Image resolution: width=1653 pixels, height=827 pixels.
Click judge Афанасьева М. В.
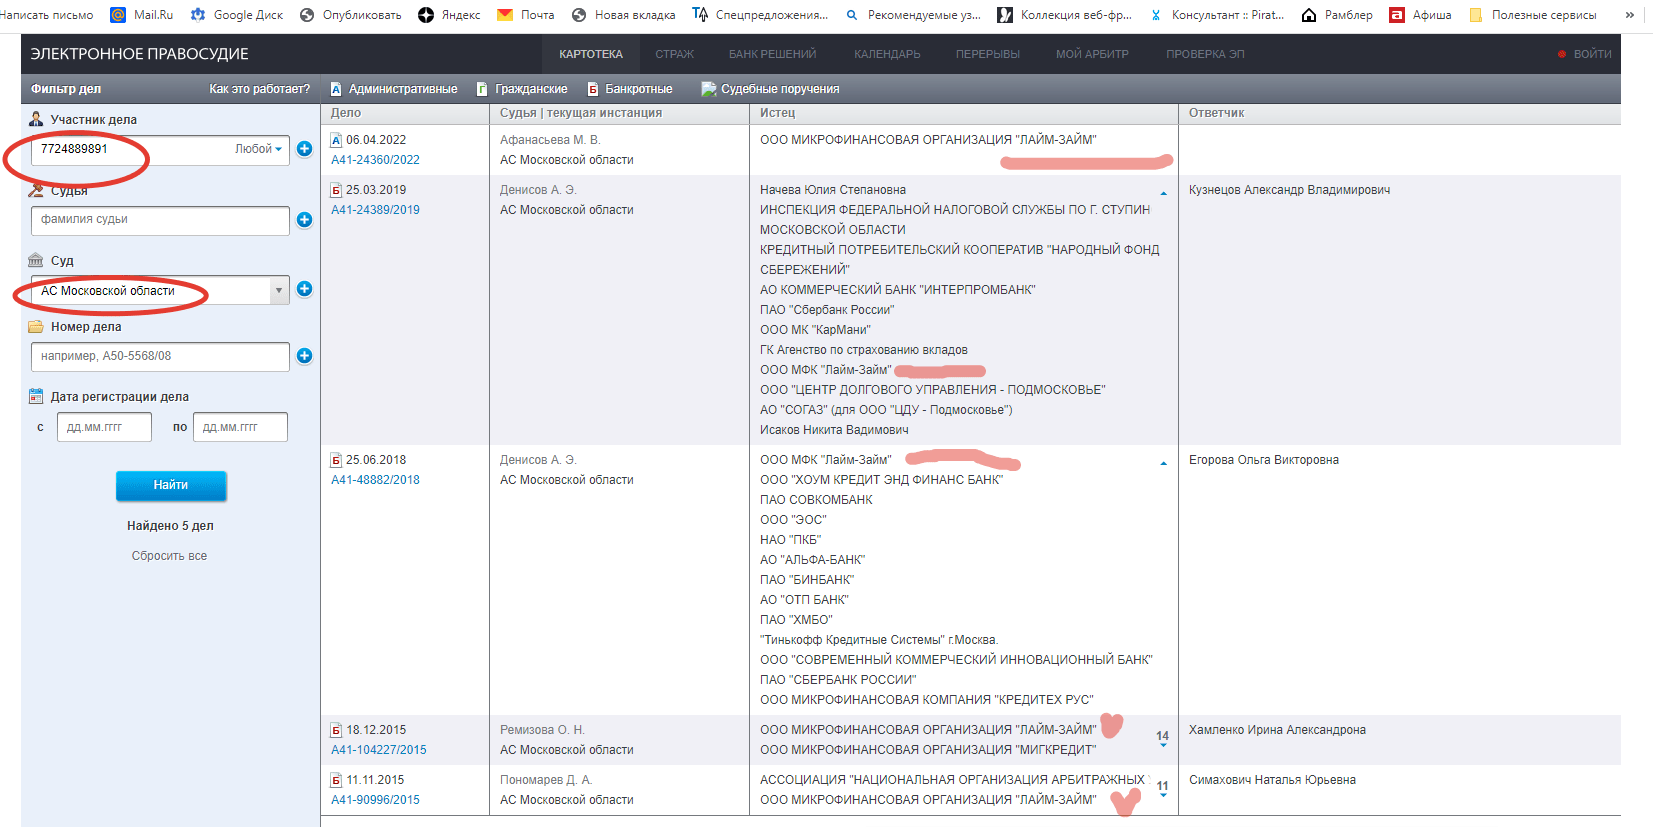550,140
